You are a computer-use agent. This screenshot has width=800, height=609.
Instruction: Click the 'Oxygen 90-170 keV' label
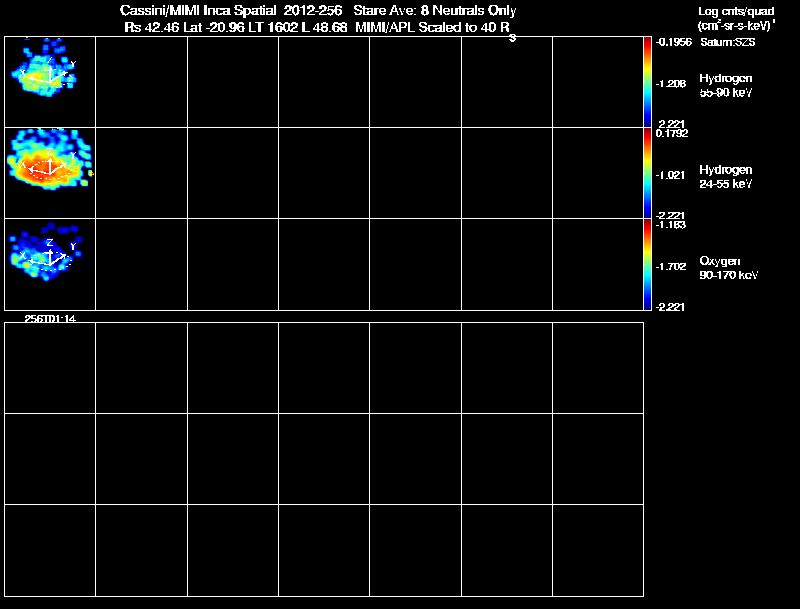click(x=729, y=268)
